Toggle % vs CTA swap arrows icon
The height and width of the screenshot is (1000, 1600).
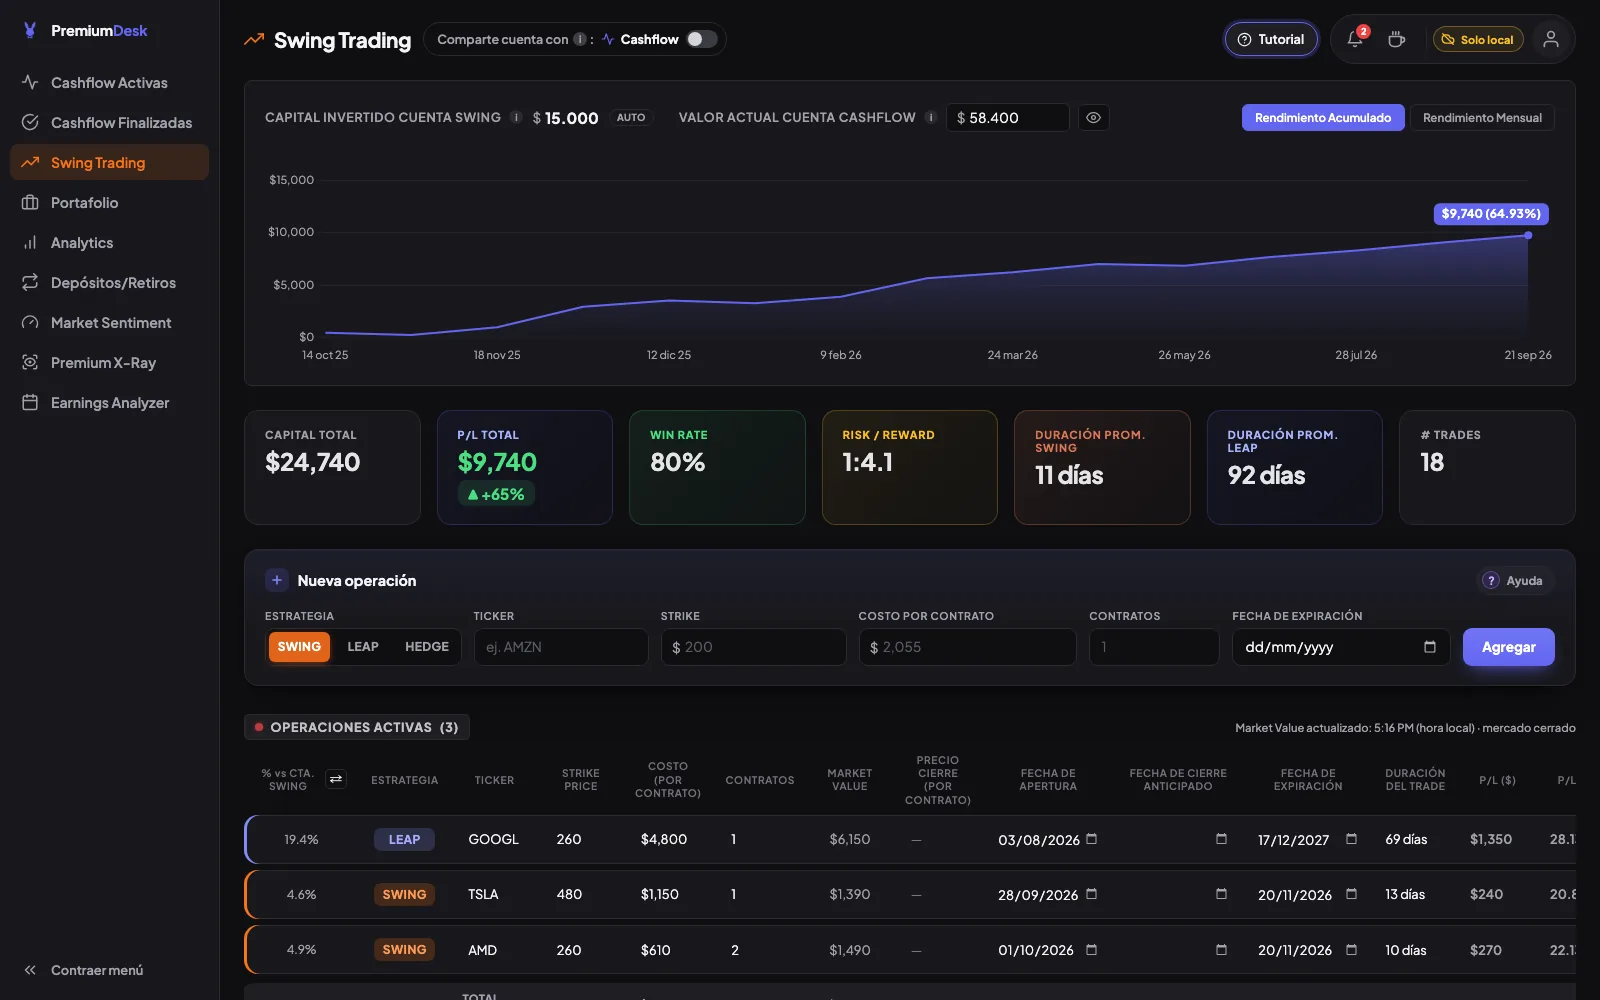(x=336, y=779)
